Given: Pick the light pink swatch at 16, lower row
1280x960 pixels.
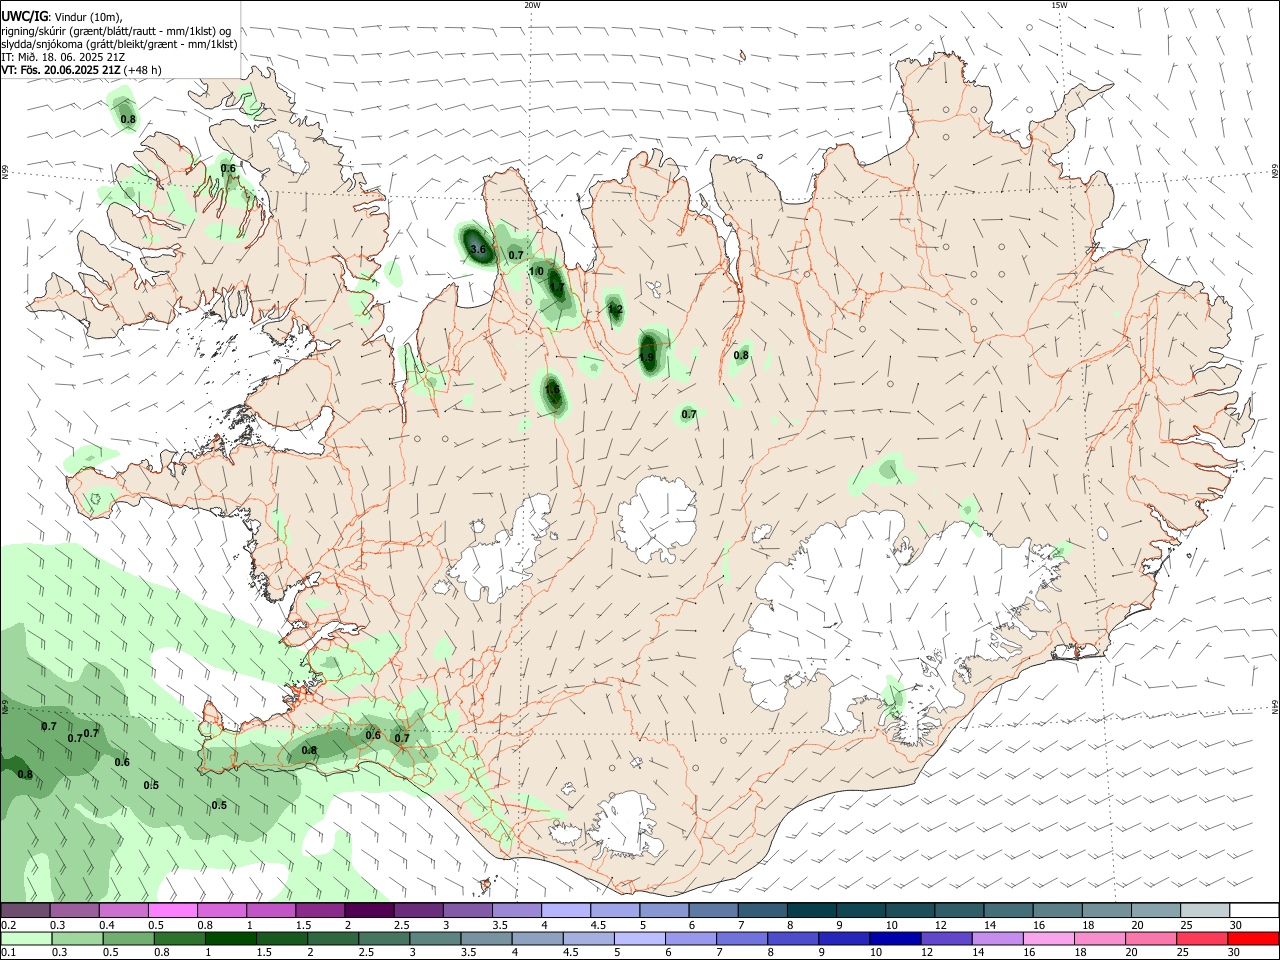Looking at the screenshot, I should pos(1048,938).
